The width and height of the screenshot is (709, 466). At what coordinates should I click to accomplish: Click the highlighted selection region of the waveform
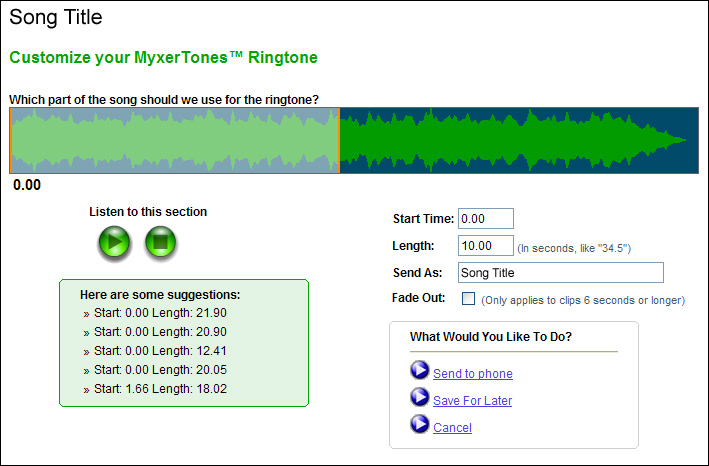[x=175, y=141]
